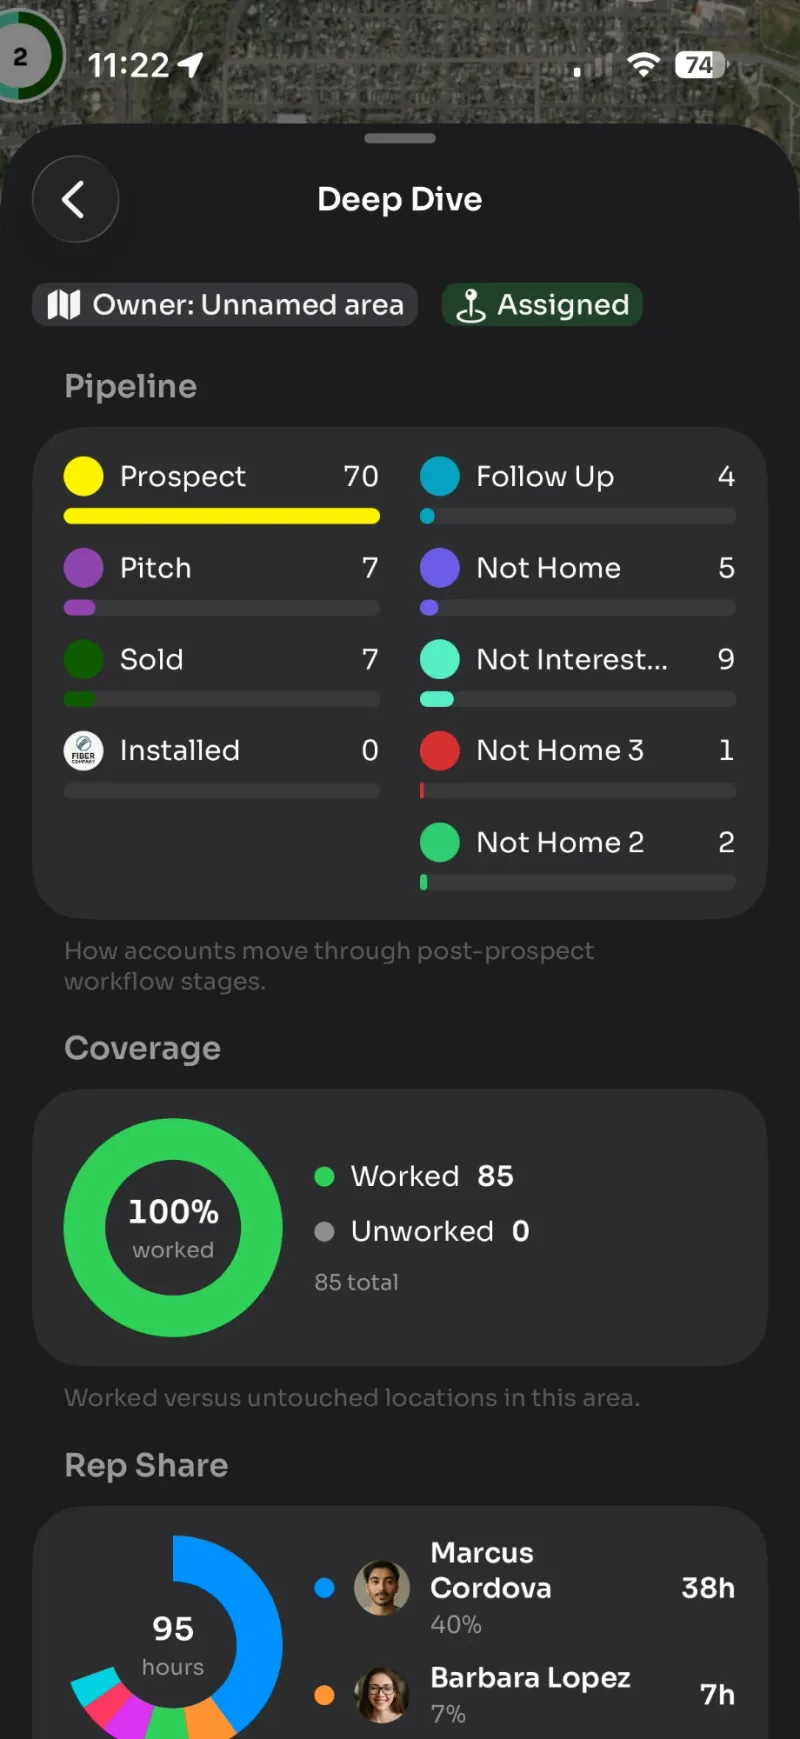Tap the Assigned pin icon
800x1739 pixels.
(471, 305)
